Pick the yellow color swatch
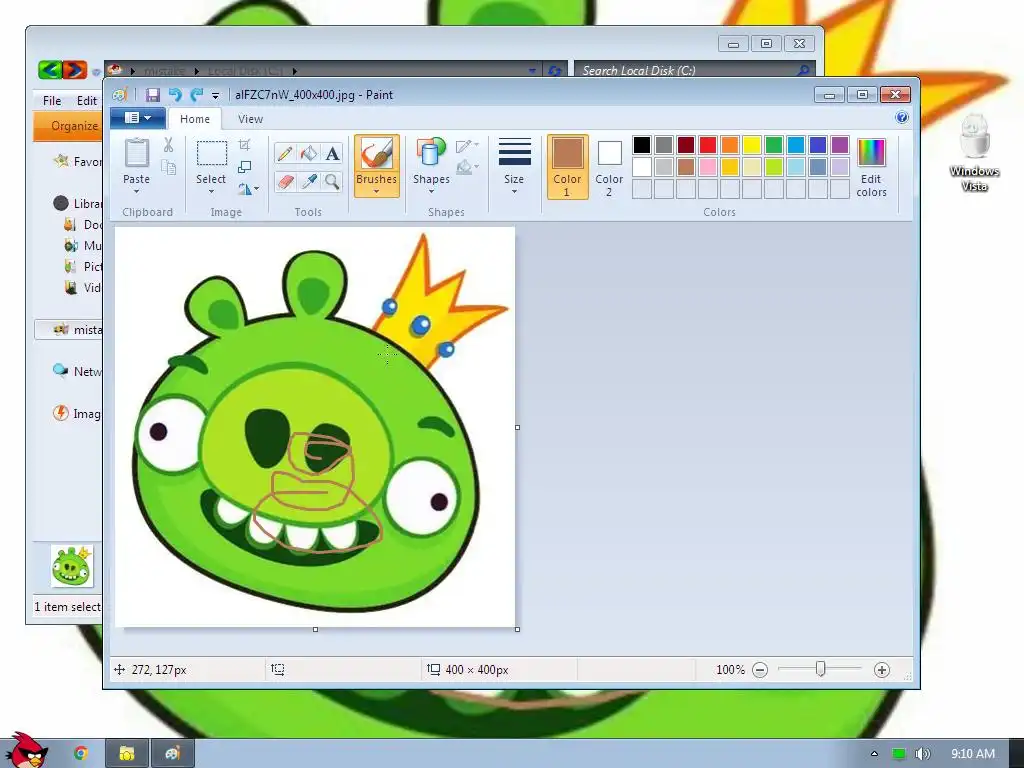This screenshot has height=768, width=1024. [752, 144]
